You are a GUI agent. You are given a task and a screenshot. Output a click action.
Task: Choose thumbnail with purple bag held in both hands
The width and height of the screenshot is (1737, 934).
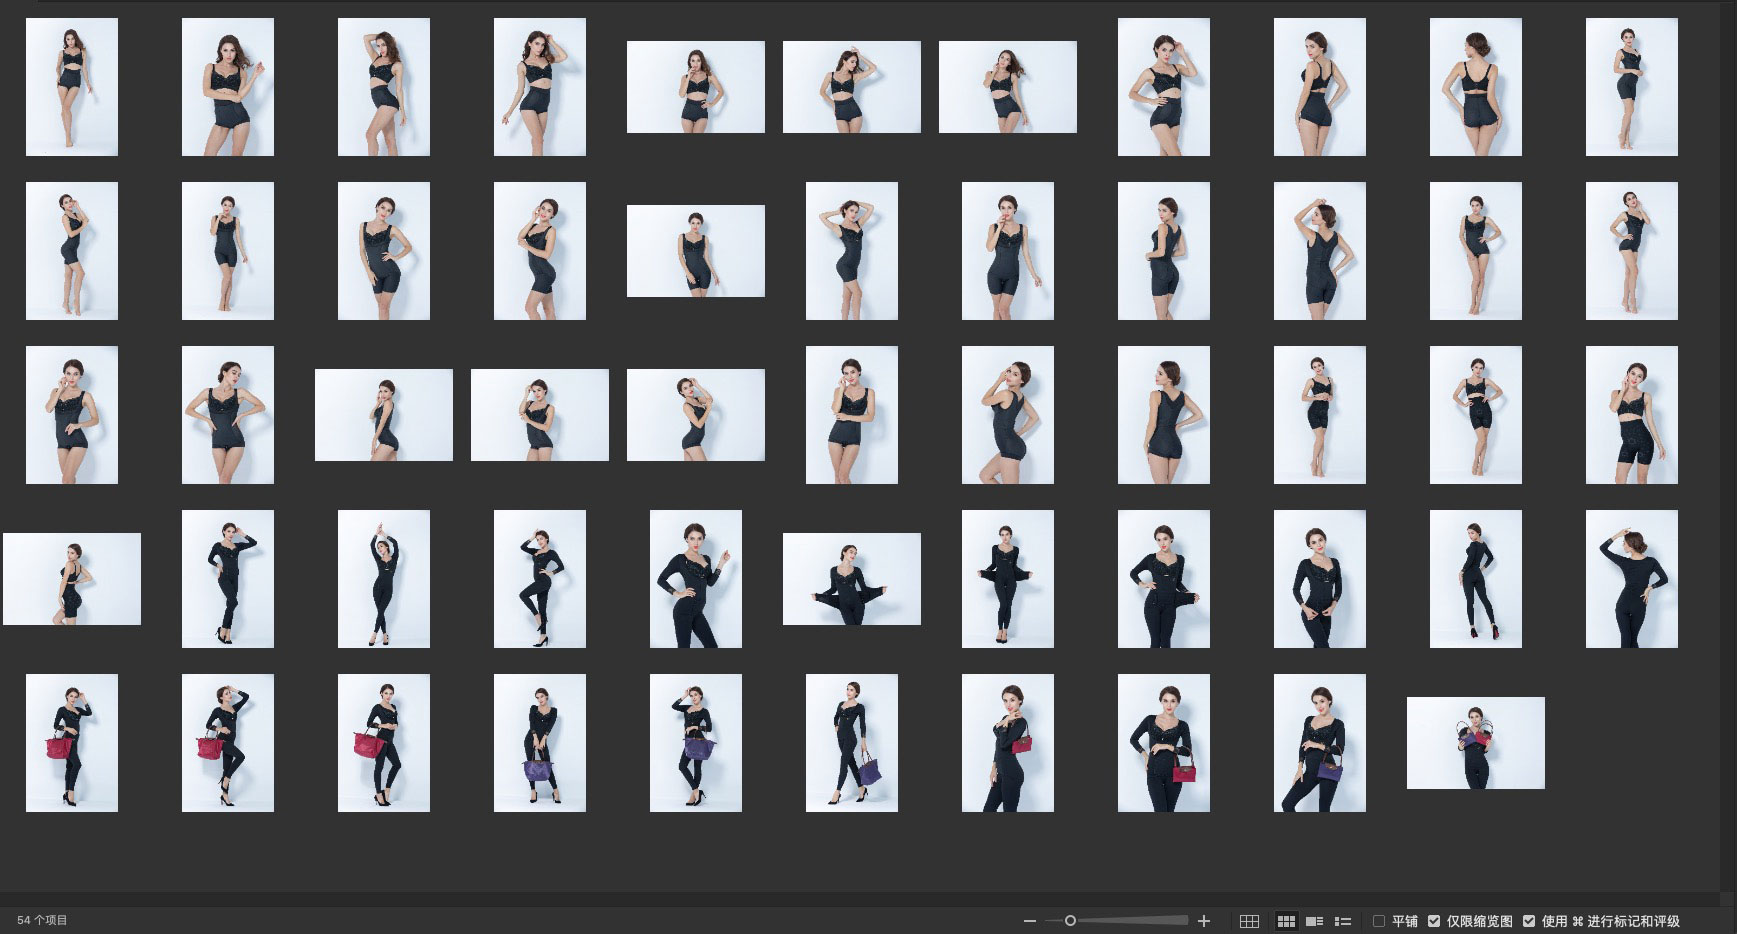click(540, 743)
